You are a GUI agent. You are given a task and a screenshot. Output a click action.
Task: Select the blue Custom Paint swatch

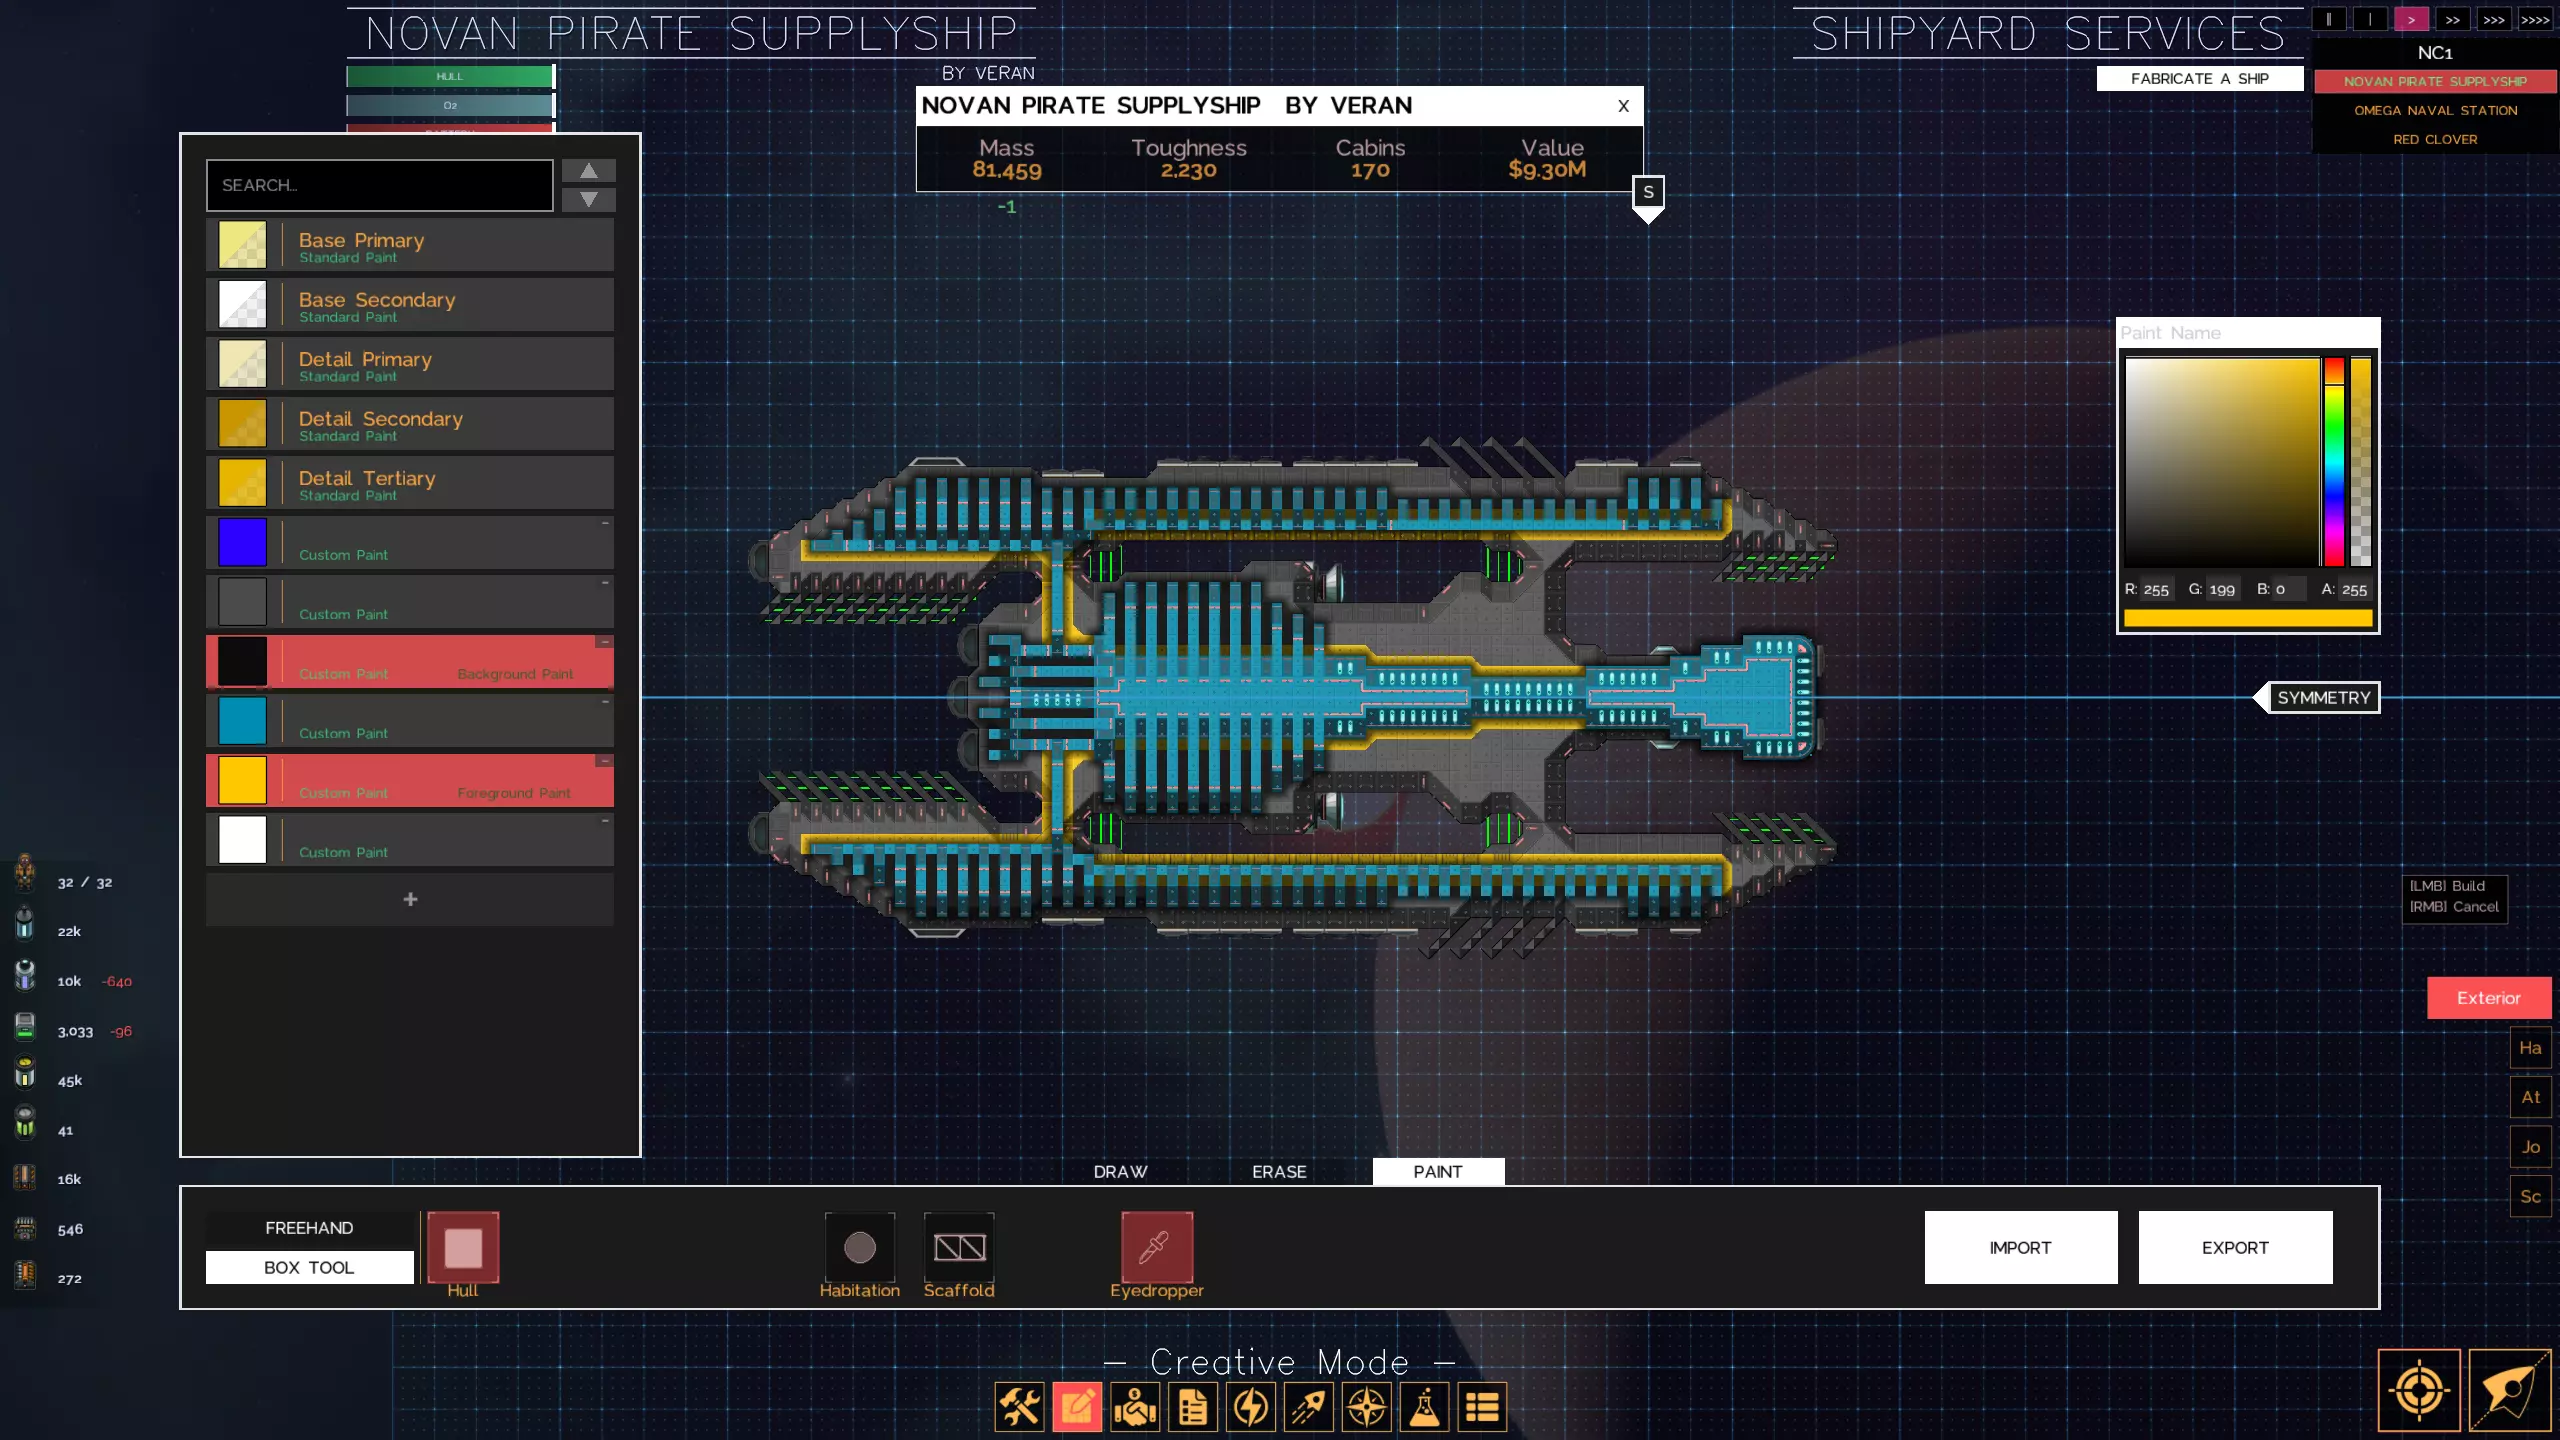tap(243, 542)
